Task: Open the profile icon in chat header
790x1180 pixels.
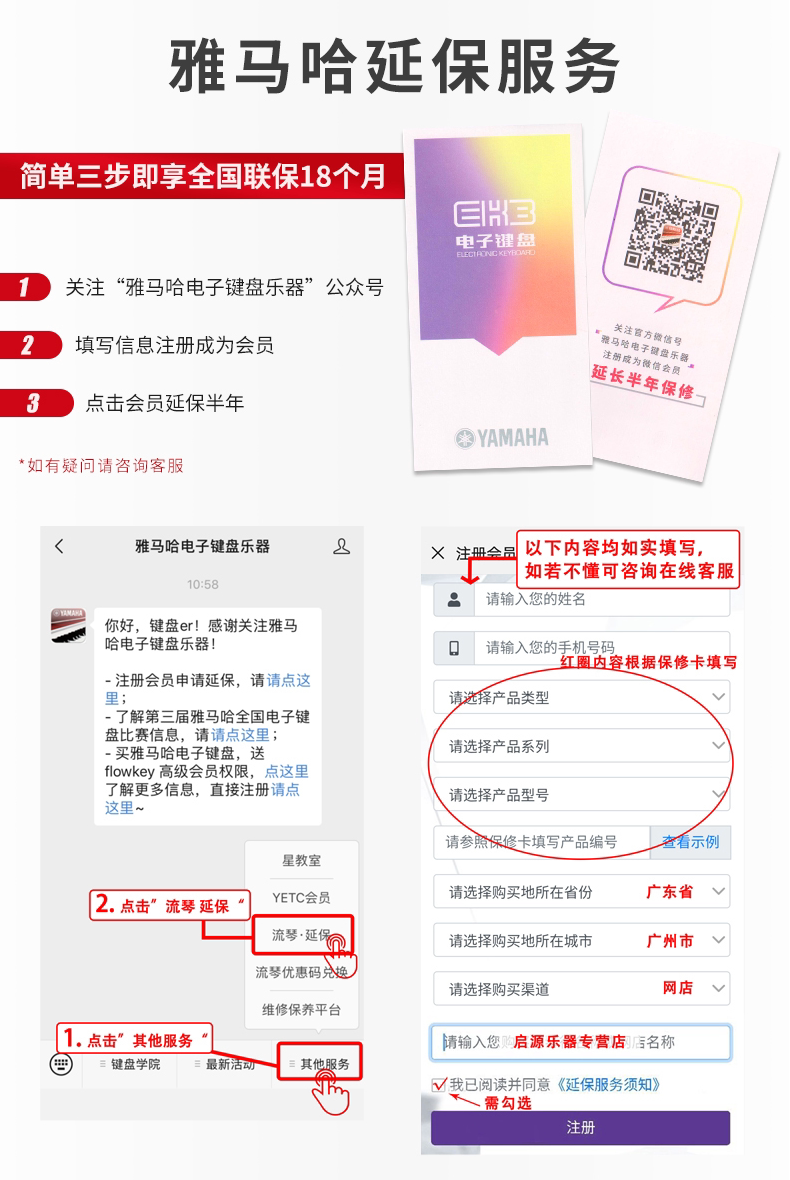Action: (342, 546)
